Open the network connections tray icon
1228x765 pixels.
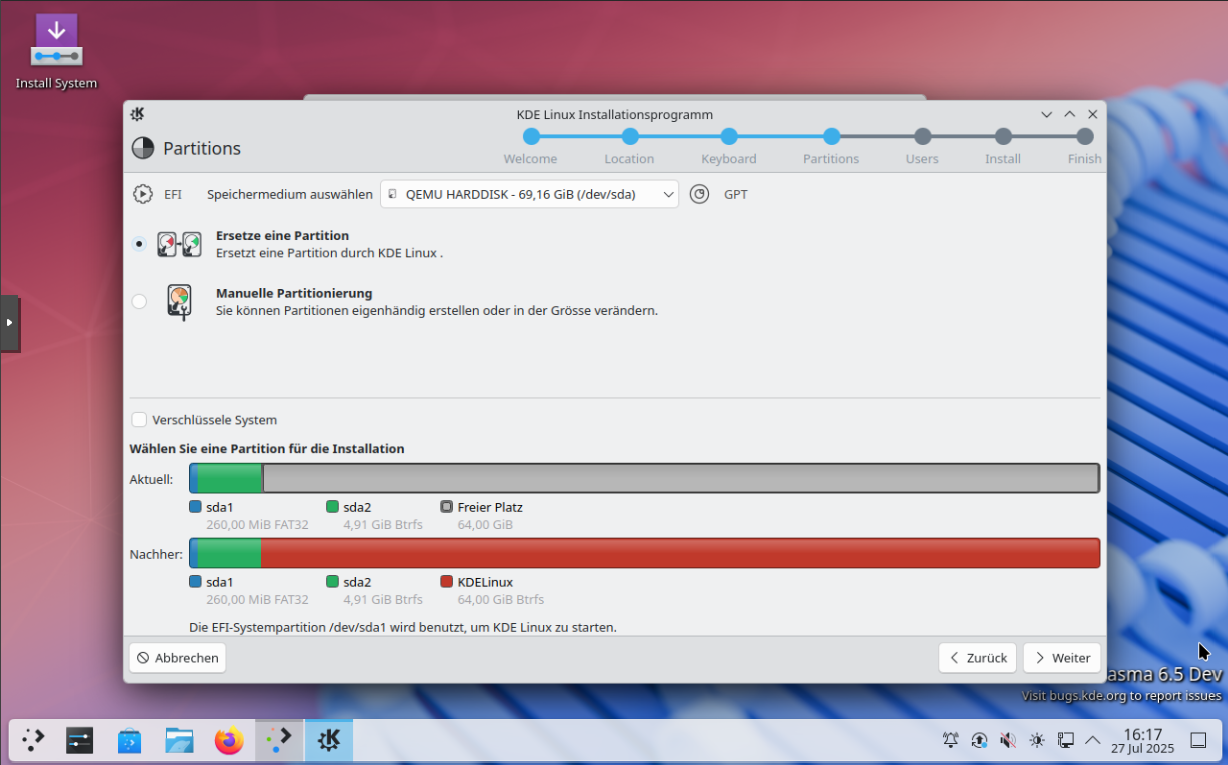[x=1066, y=740]
